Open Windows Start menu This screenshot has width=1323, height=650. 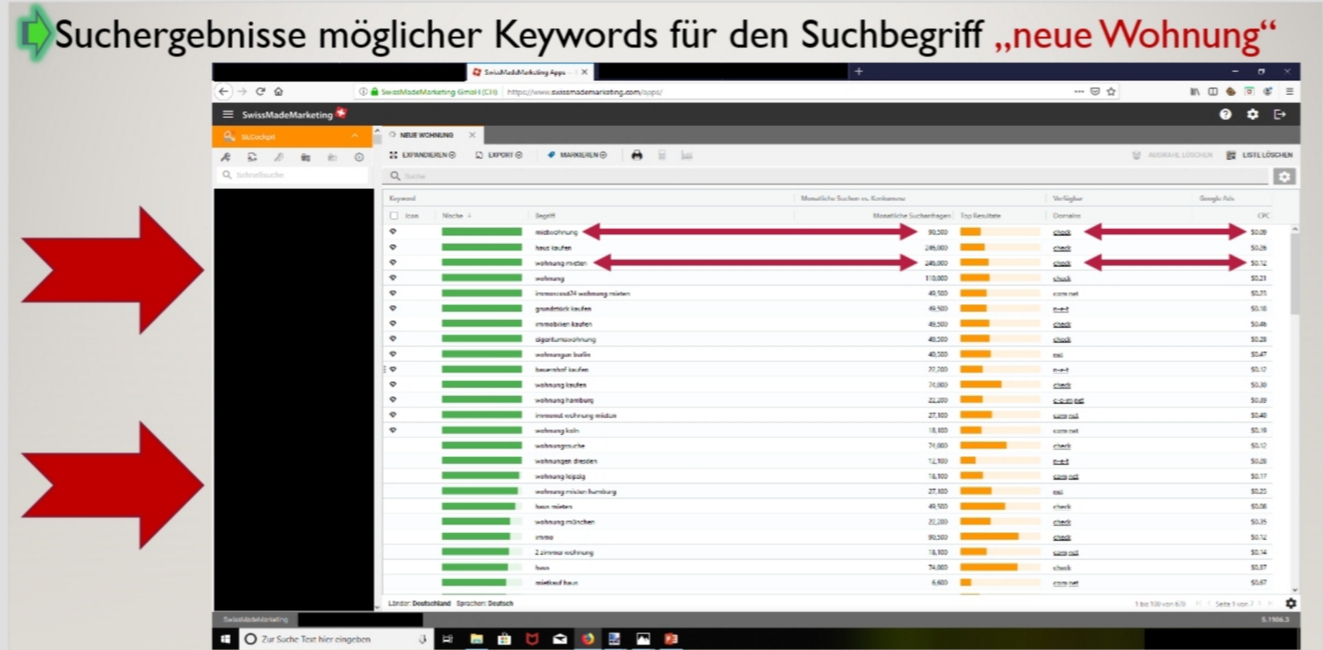225,639
